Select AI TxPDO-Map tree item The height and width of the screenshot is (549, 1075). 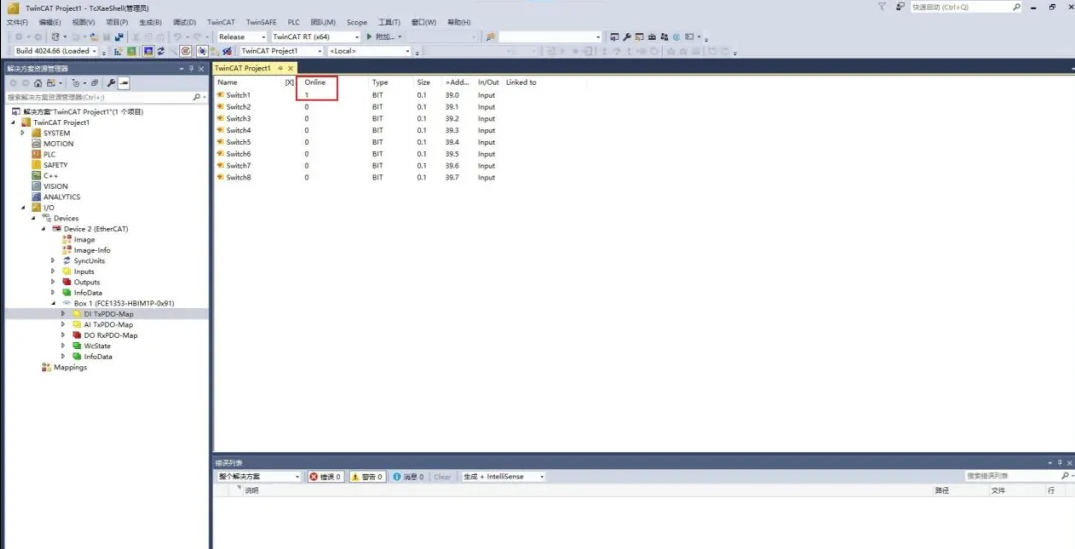click(108, 325)
